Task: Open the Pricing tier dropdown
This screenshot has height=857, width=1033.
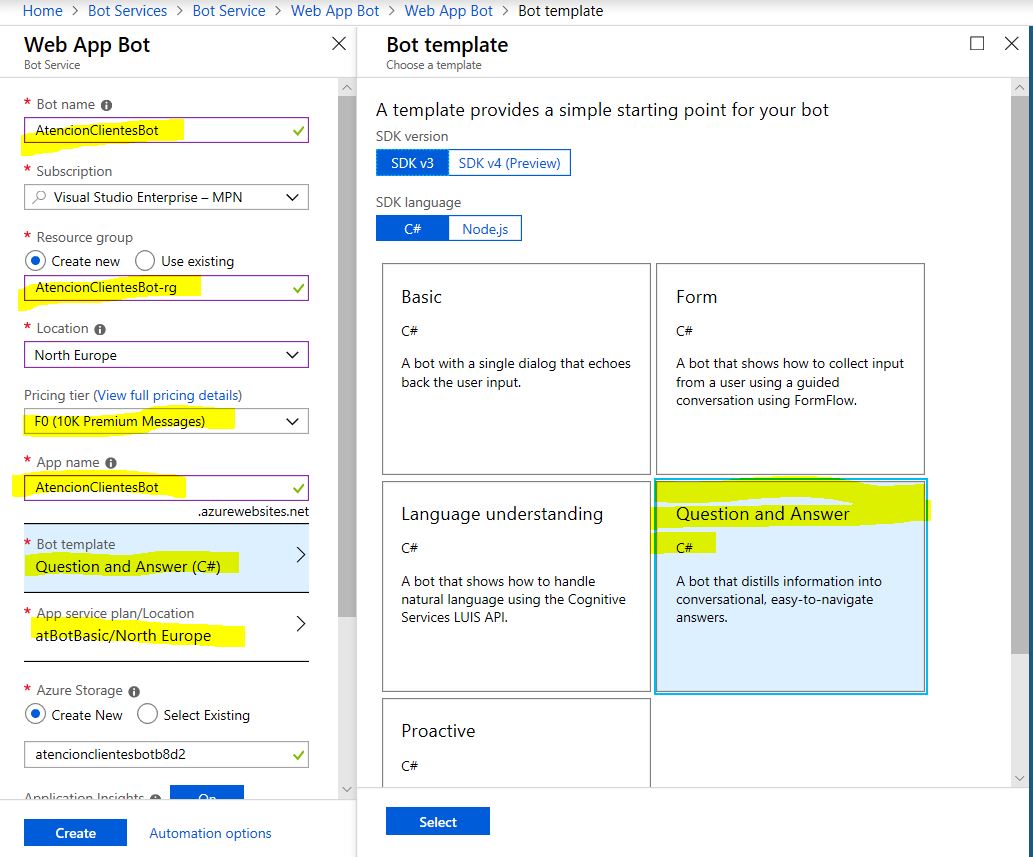Action: tap(166, 422)
